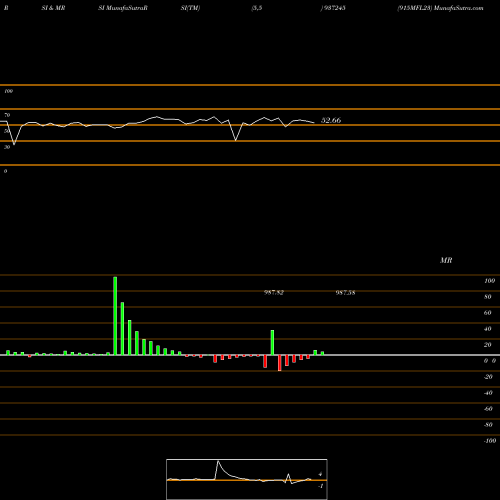Click the RSI axis label 30
This screenshot has height=500, width=500.
(7, 147)
